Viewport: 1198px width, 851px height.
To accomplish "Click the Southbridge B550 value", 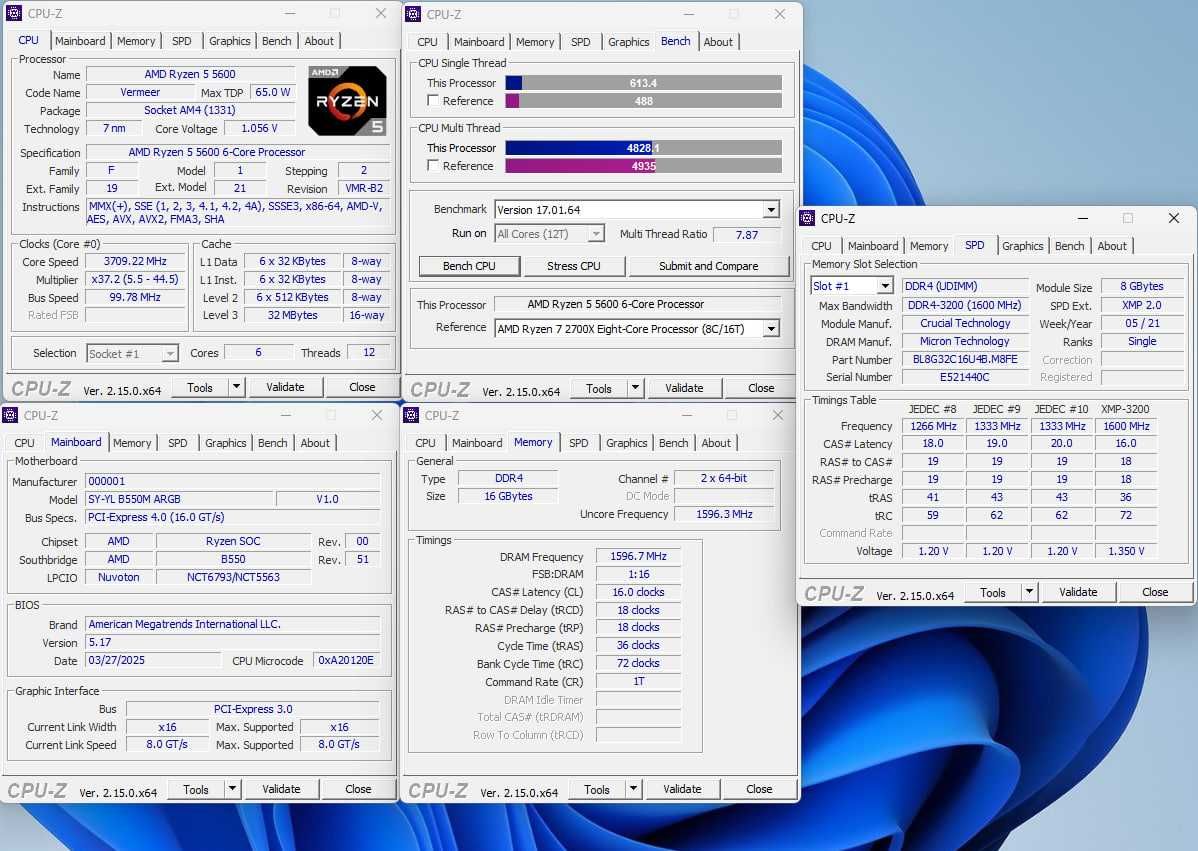I will point(233,559).
